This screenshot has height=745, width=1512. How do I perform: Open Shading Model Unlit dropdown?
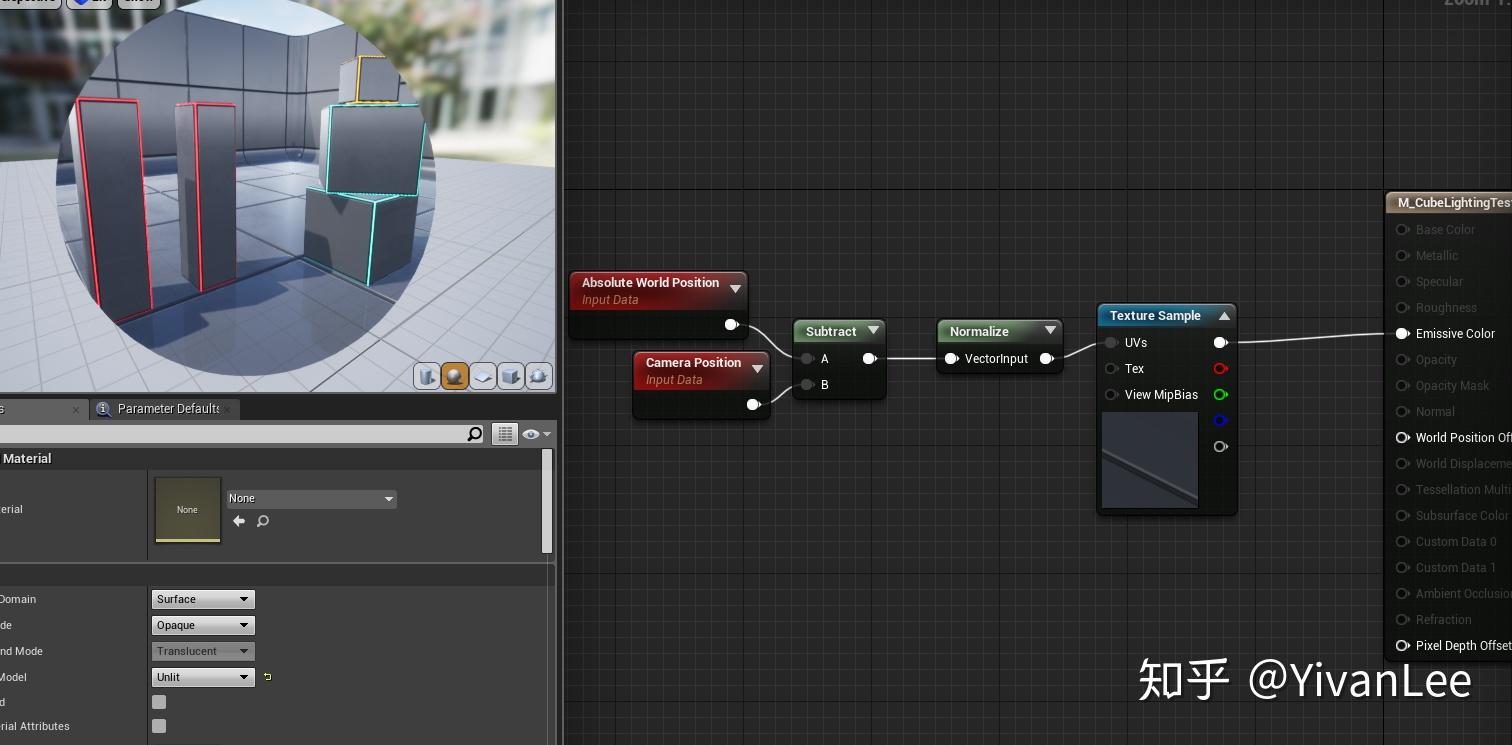point(203,677)
